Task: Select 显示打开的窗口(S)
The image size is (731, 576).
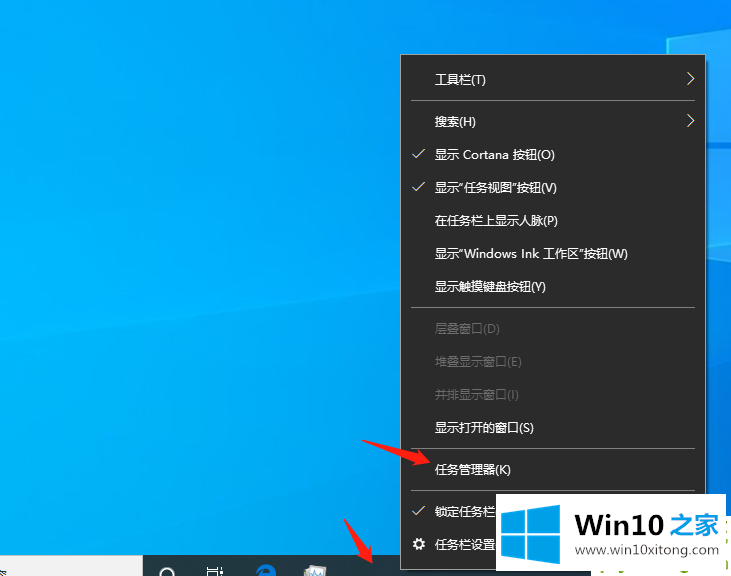Action: [x=484, y=427]
